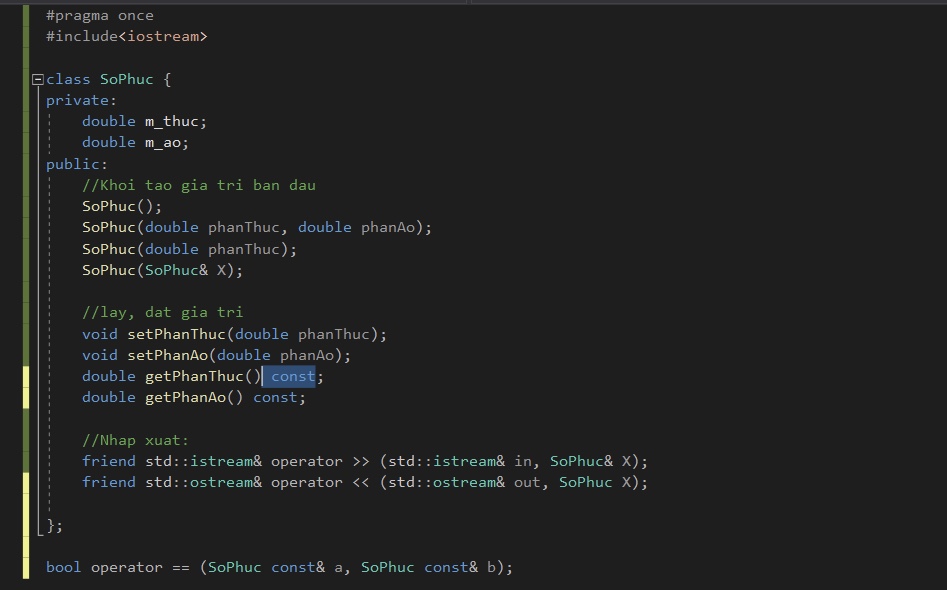
Task: Click the default constructor SoPhuc()
Action: (121, 206)
